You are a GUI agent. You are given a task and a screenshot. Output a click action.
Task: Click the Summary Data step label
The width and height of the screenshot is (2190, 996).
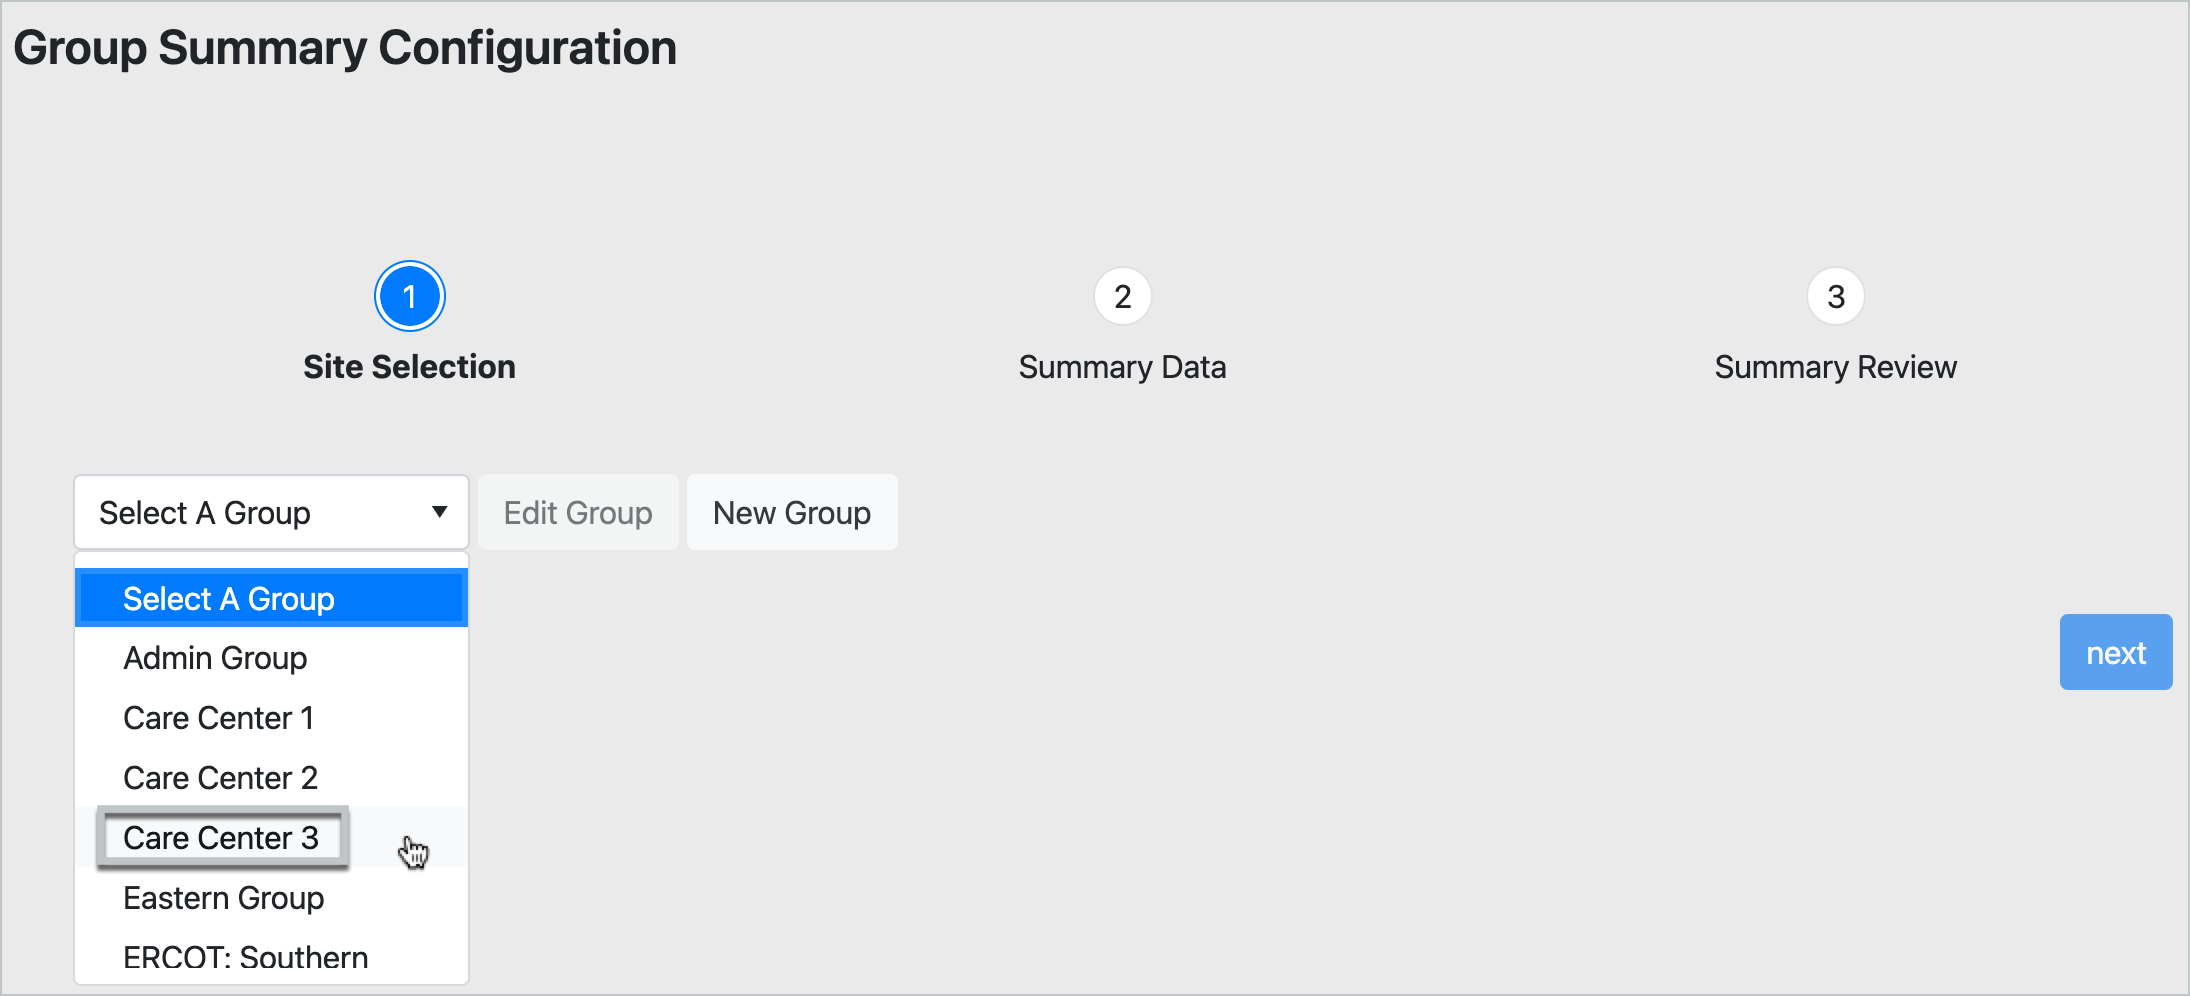1122,366
